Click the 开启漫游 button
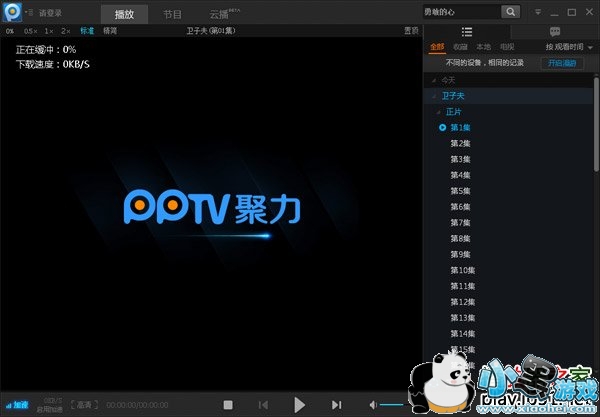Viewport: 600px width, 417px height. coord(562,63)
